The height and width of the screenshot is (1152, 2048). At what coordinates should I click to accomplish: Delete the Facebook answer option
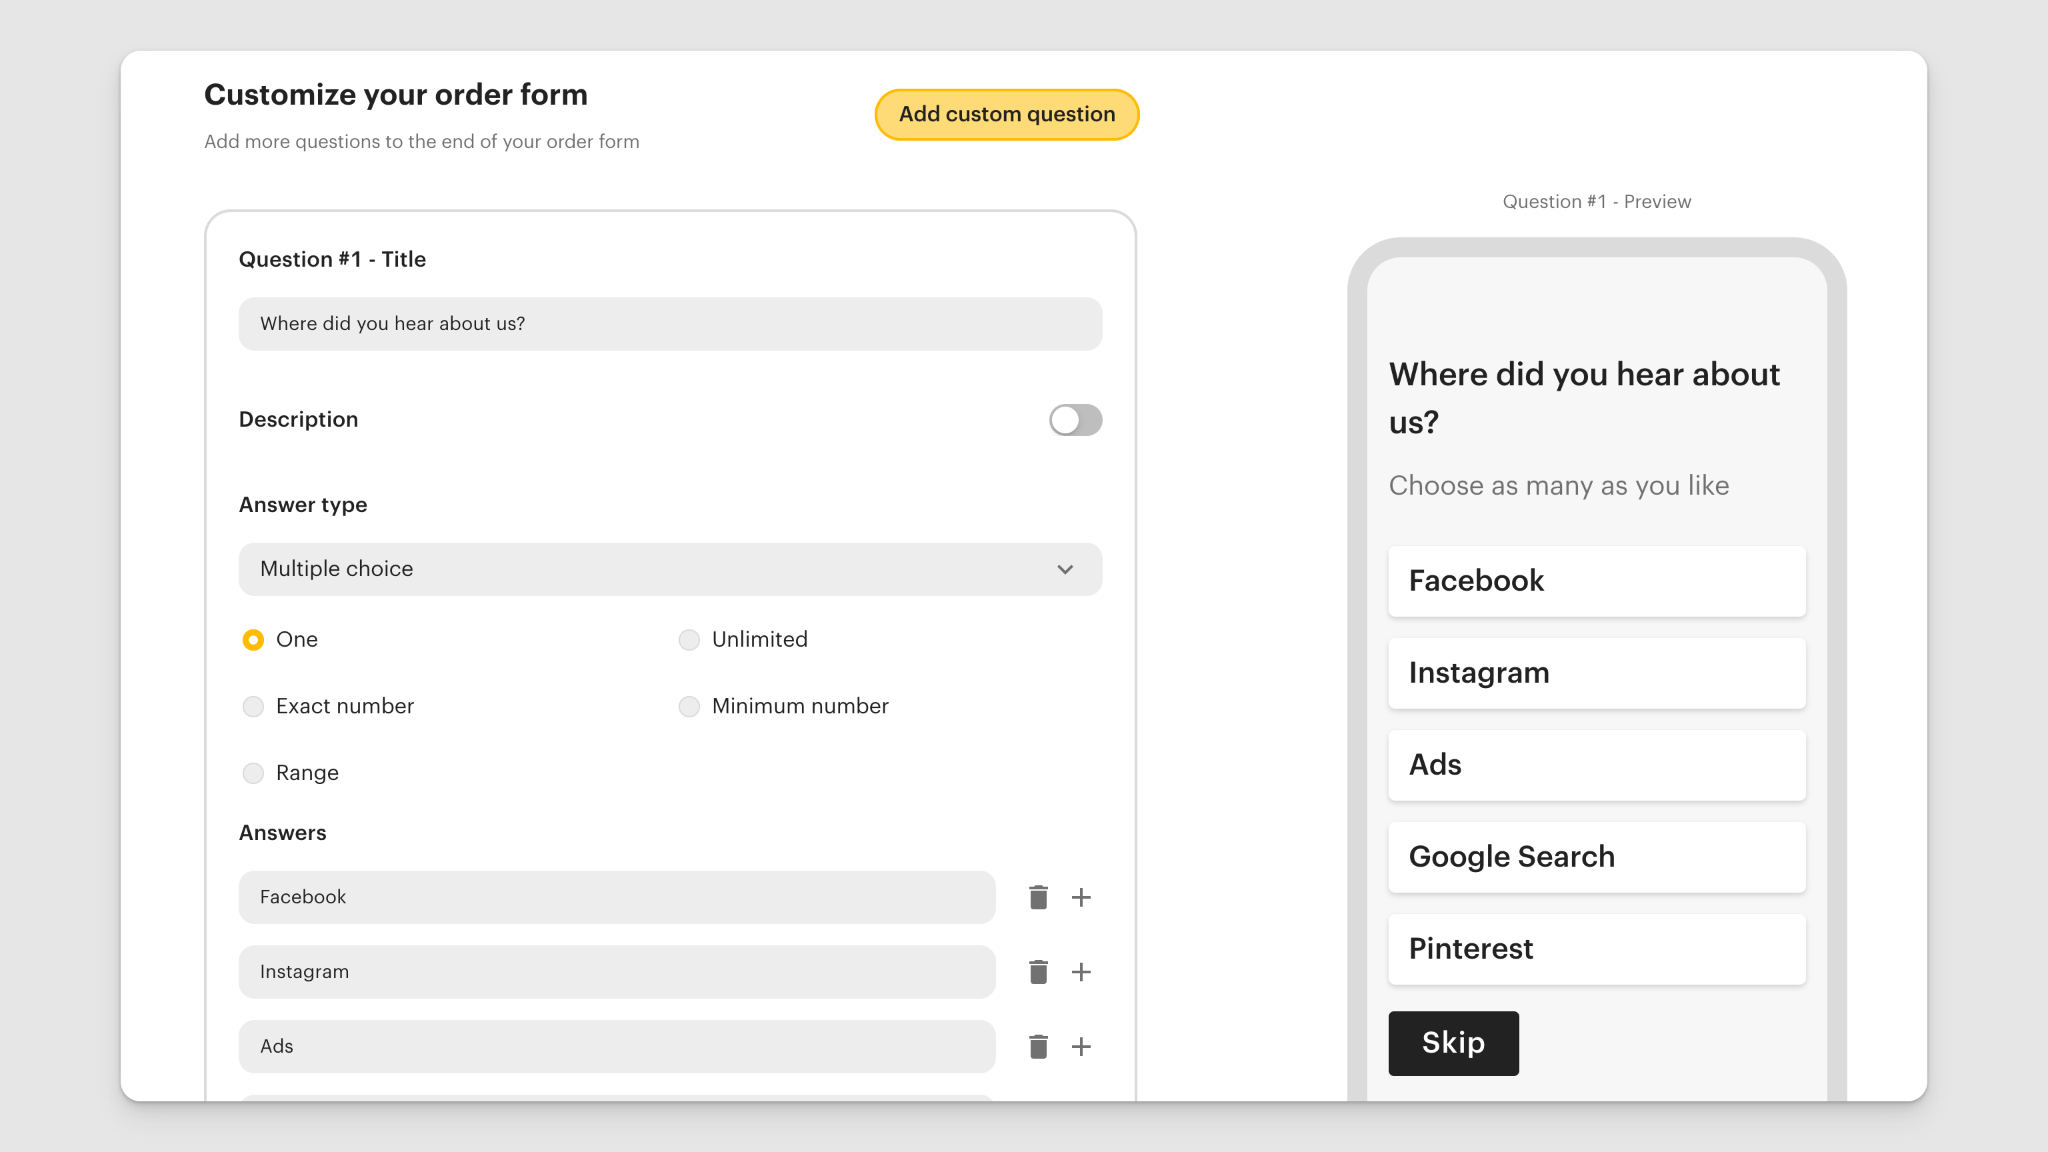pyautogui.click(x=1039, y=897)
